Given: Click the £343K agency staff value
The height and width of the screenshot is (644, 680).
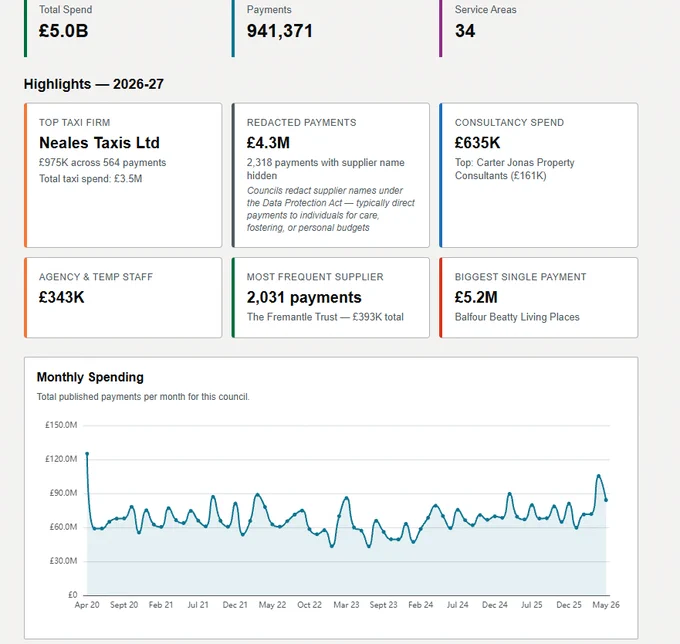Looking at the screenshot, I should 62,297.
